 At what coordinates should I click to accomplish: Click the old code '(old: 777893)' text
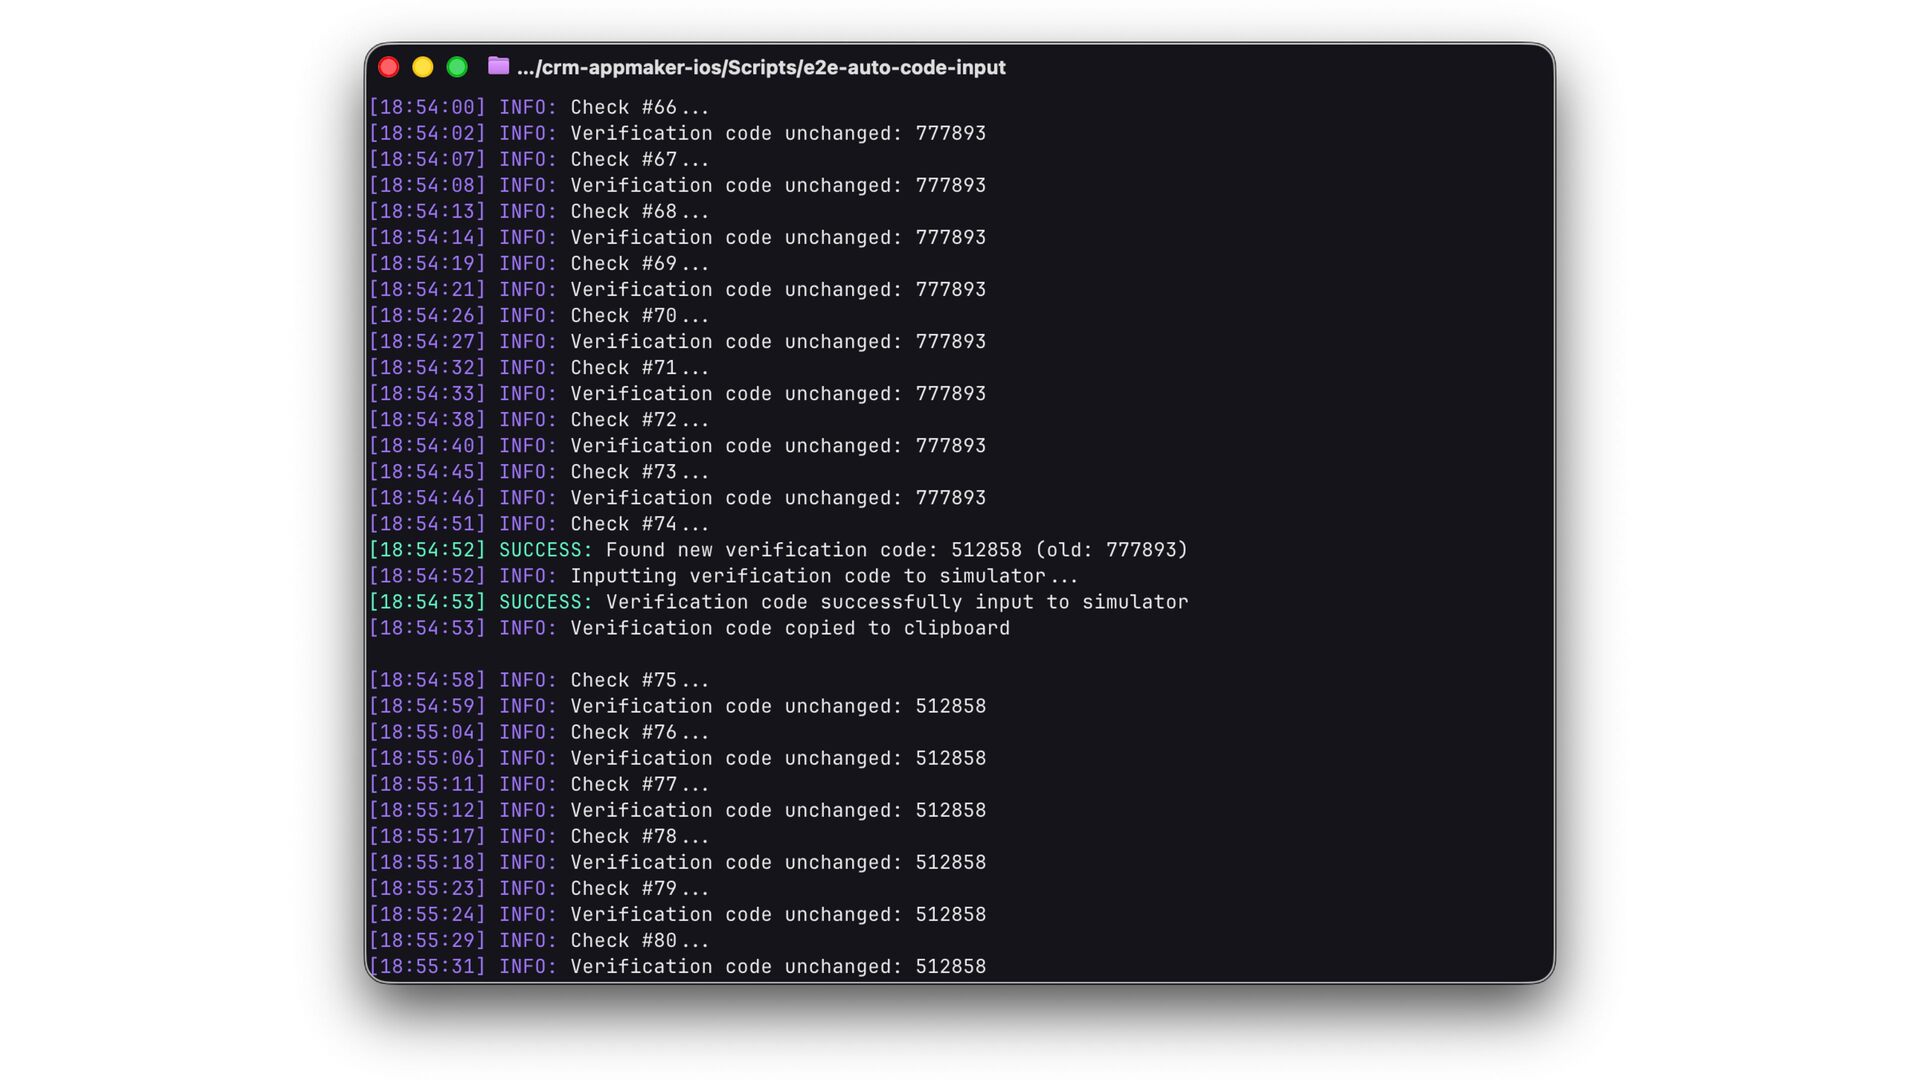1111,550
